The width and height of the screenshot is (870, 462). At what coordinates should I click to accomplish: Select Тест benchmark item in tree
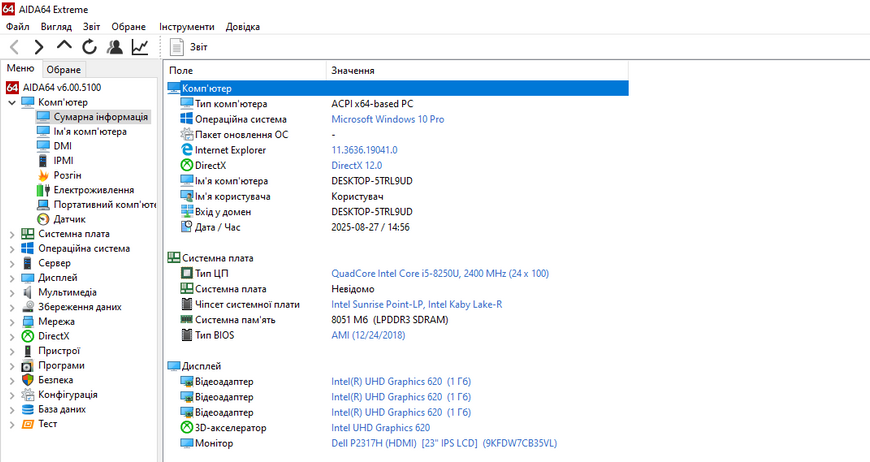pos(48,424)
